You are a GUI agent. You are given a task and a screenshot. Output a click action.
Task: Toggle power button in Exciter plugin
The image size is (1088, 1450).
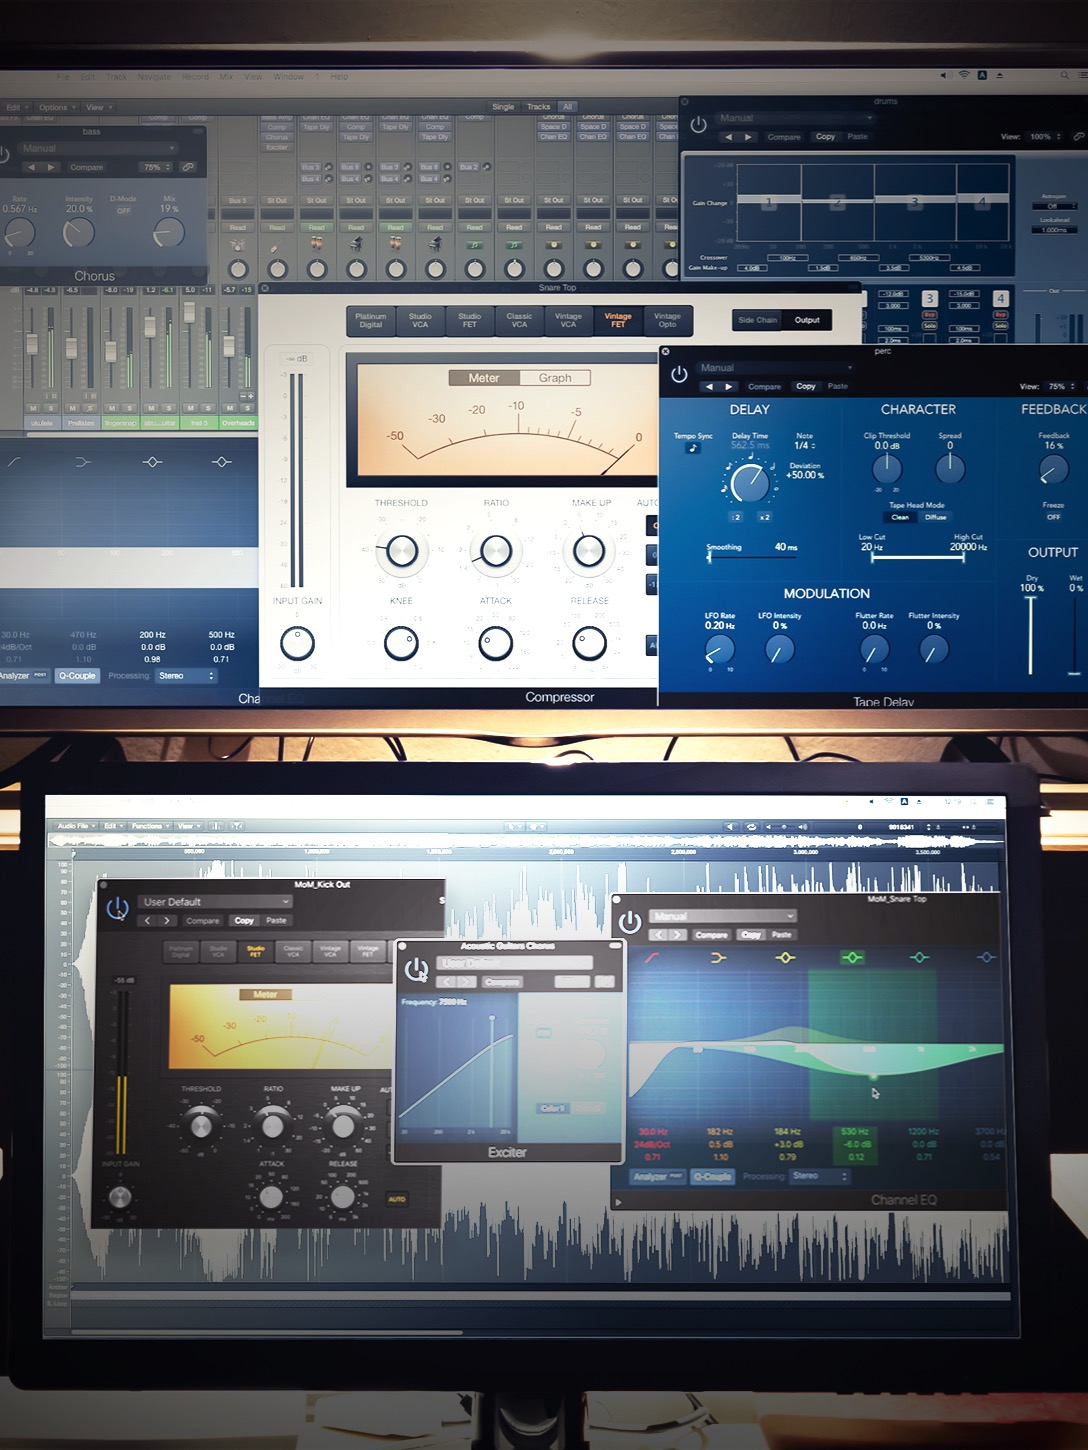[416, 969]
